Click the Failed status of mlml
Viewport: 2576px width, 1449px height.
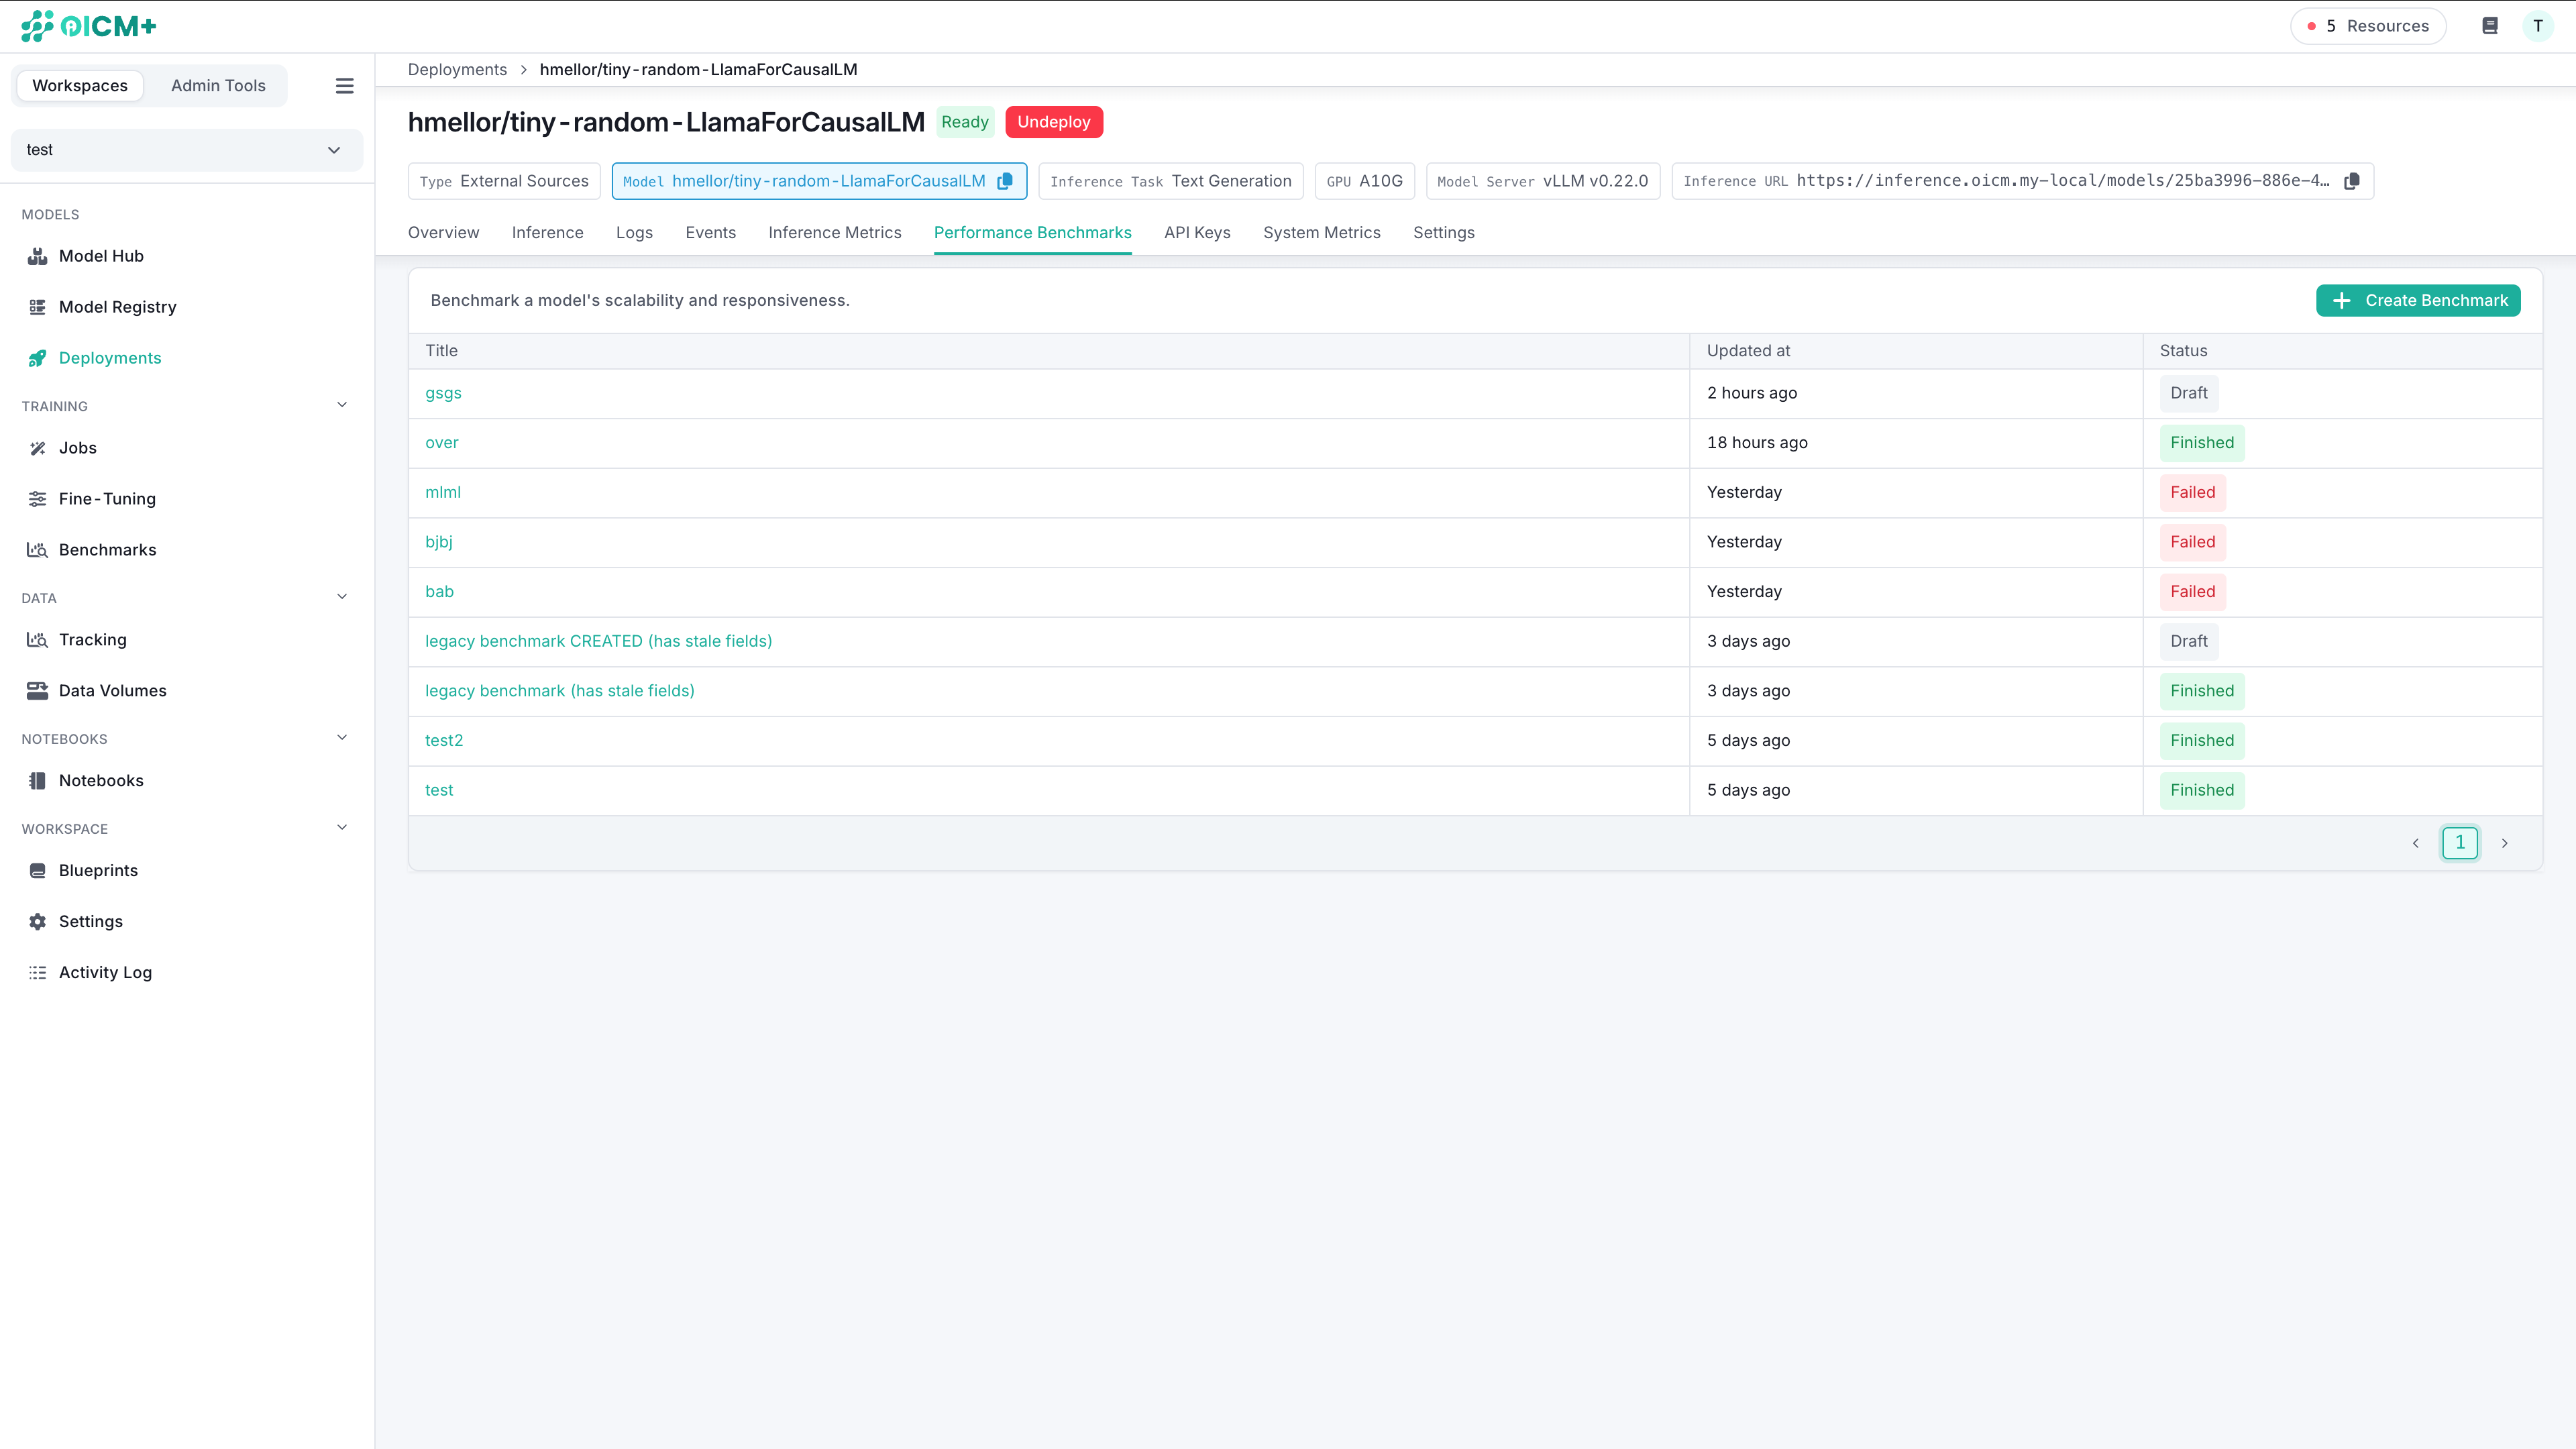coord(2192,492)
